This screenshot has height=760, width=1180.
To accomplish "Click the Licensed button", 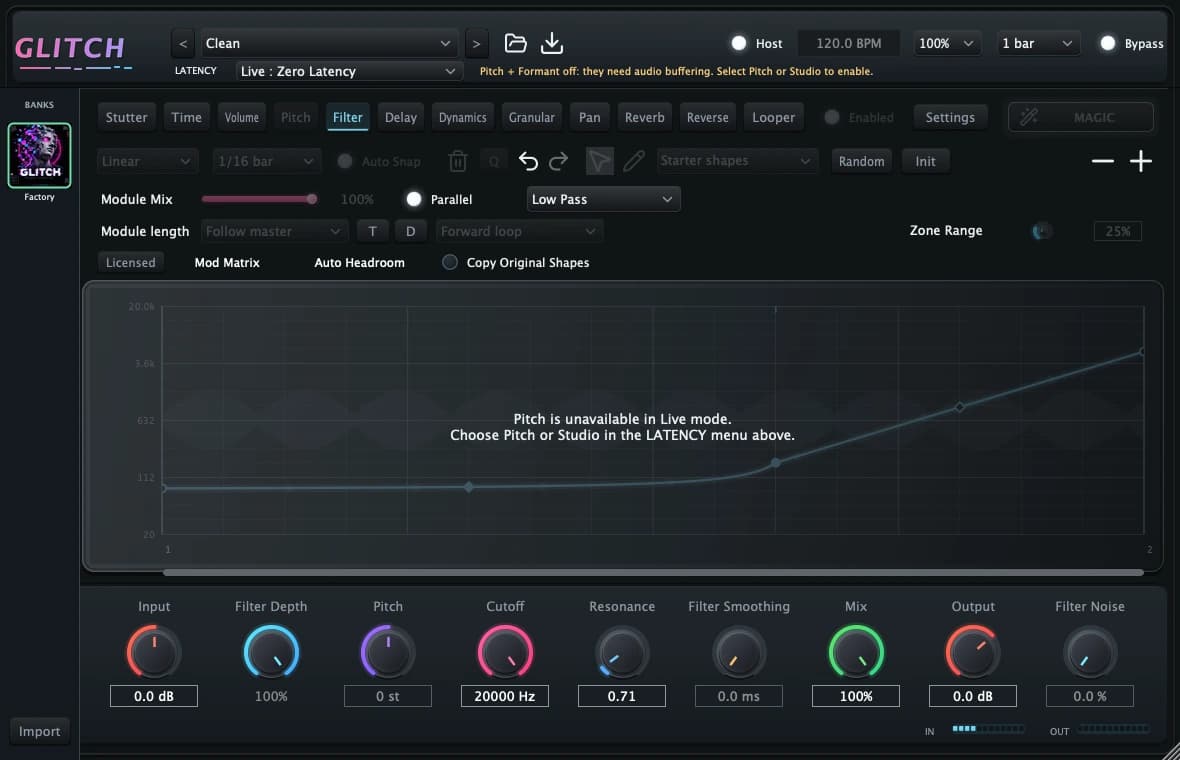I will tap(130, 263).
